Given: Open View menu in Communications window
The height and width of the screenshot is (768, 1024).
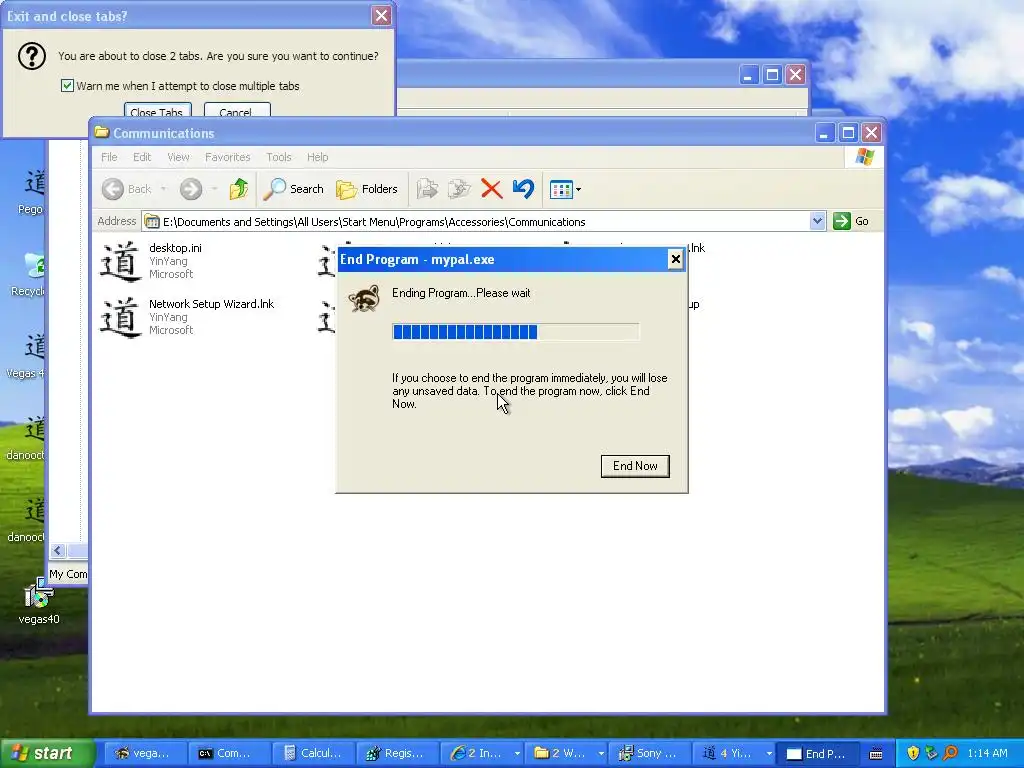Looking at the screenshot, I should (x=178, y=157).
